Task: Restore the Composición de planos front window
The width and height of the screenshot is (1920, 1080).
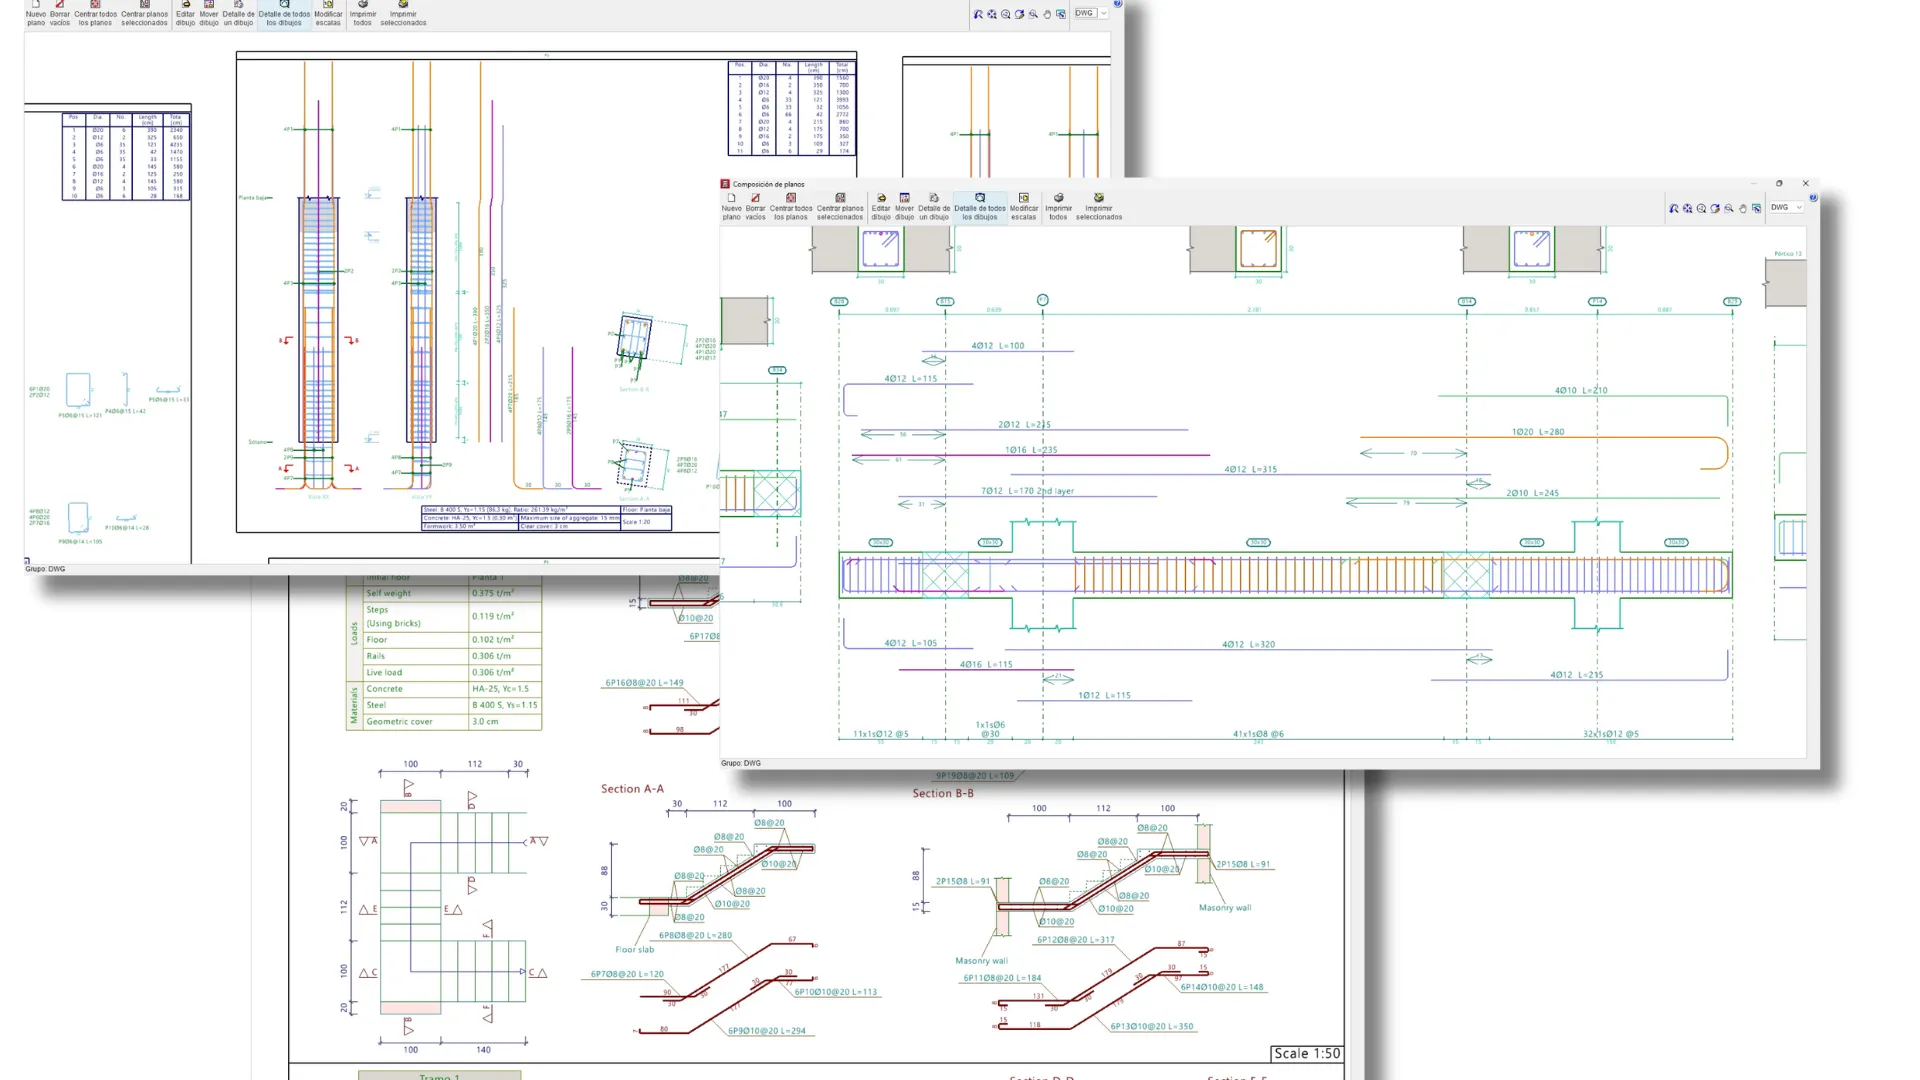Action: coord(1779,183)
